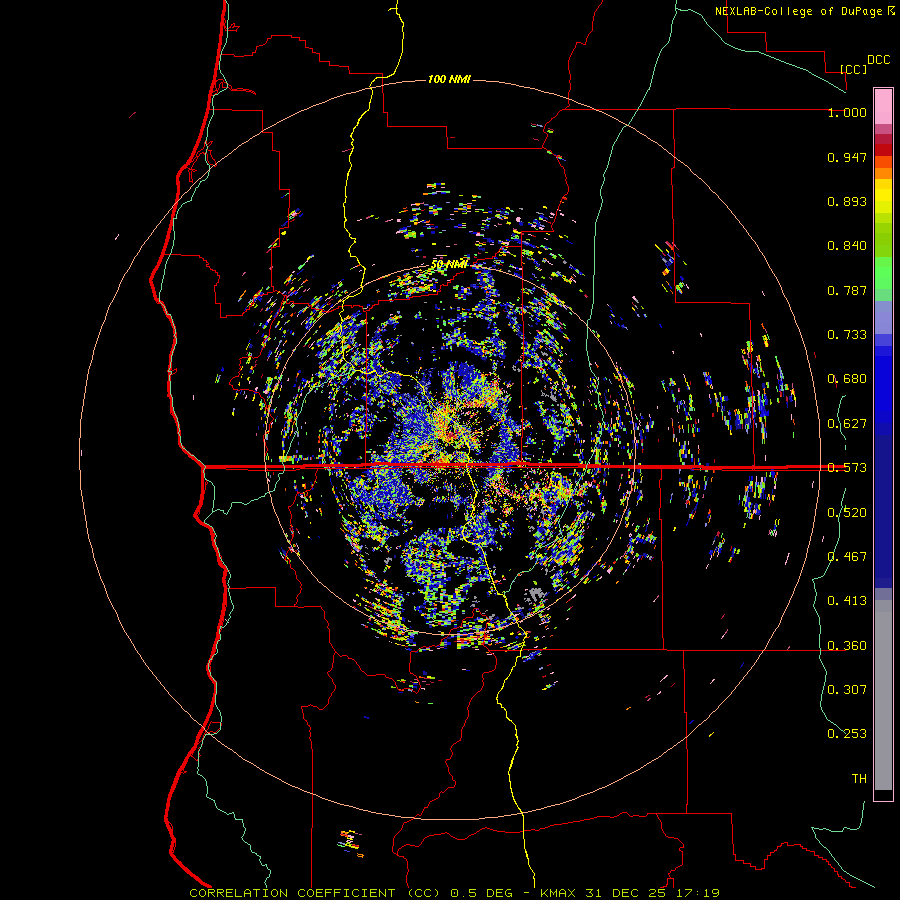
Task: Pick the bright green segment of the color bar
Action: pos(883,273)
